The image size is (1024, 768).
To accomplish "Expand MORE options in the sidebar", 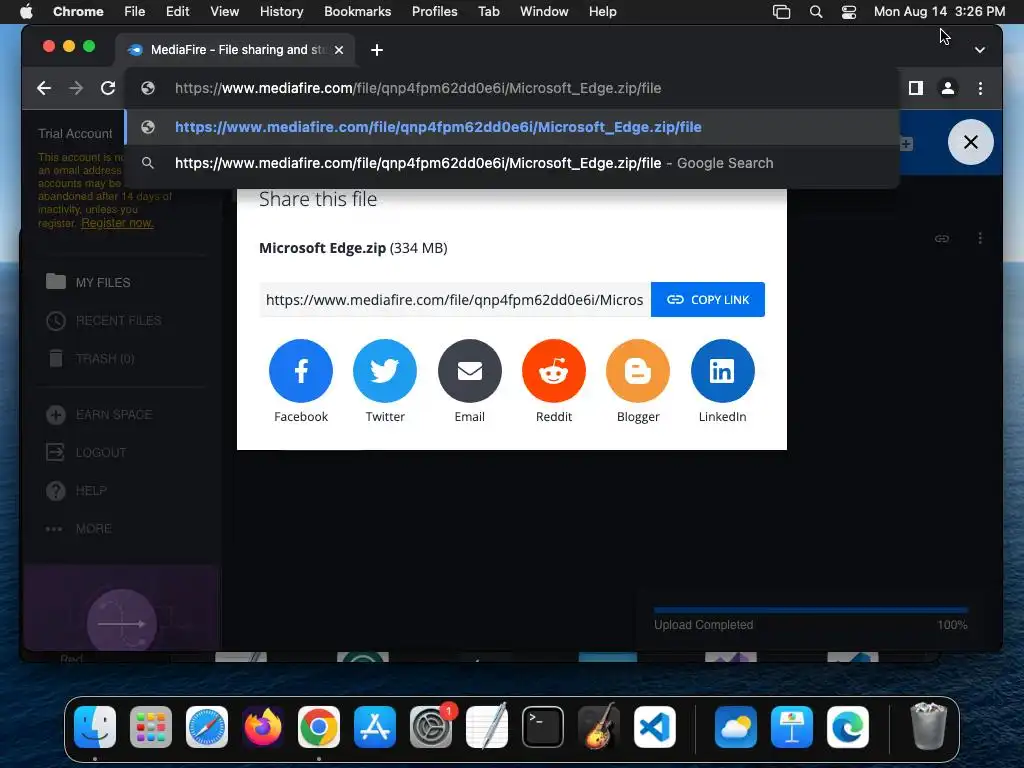I will point(78,528).
